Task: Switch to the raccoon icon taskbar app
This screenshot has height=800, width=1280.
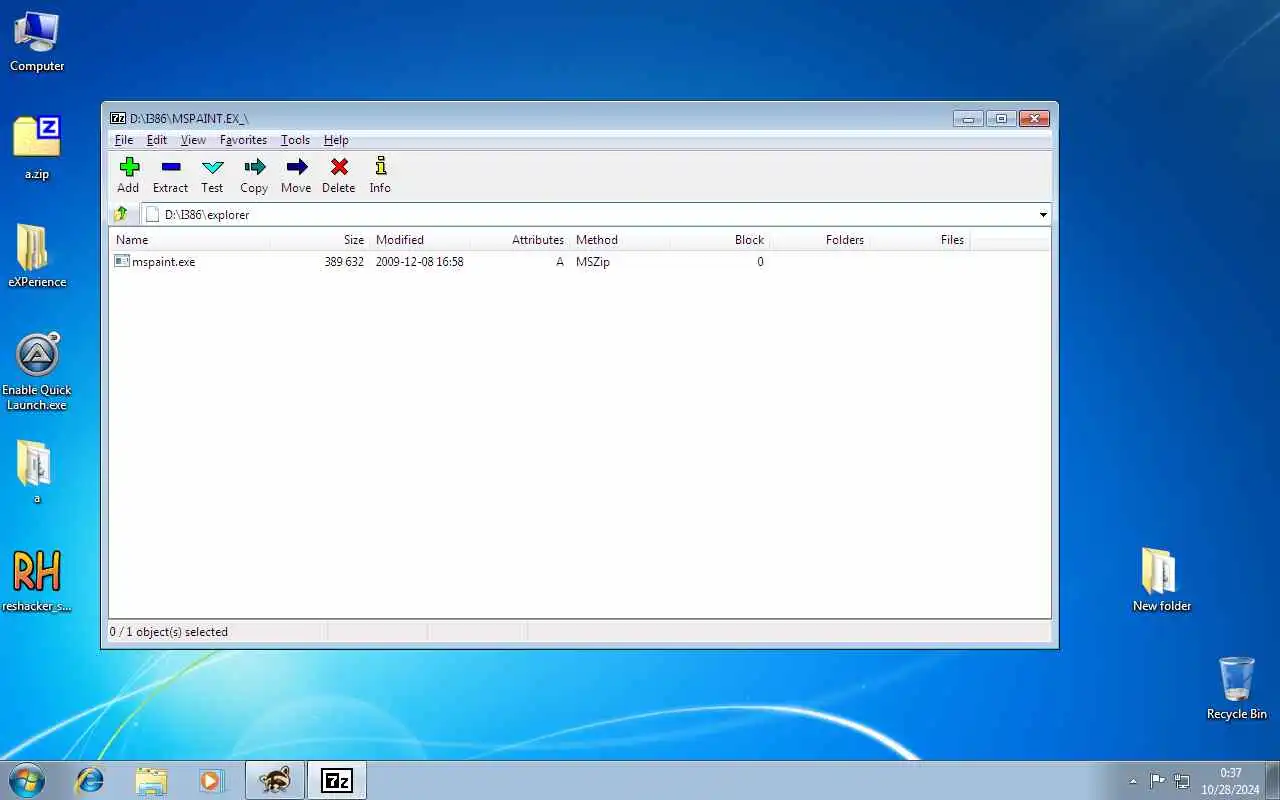Action: 275,780
